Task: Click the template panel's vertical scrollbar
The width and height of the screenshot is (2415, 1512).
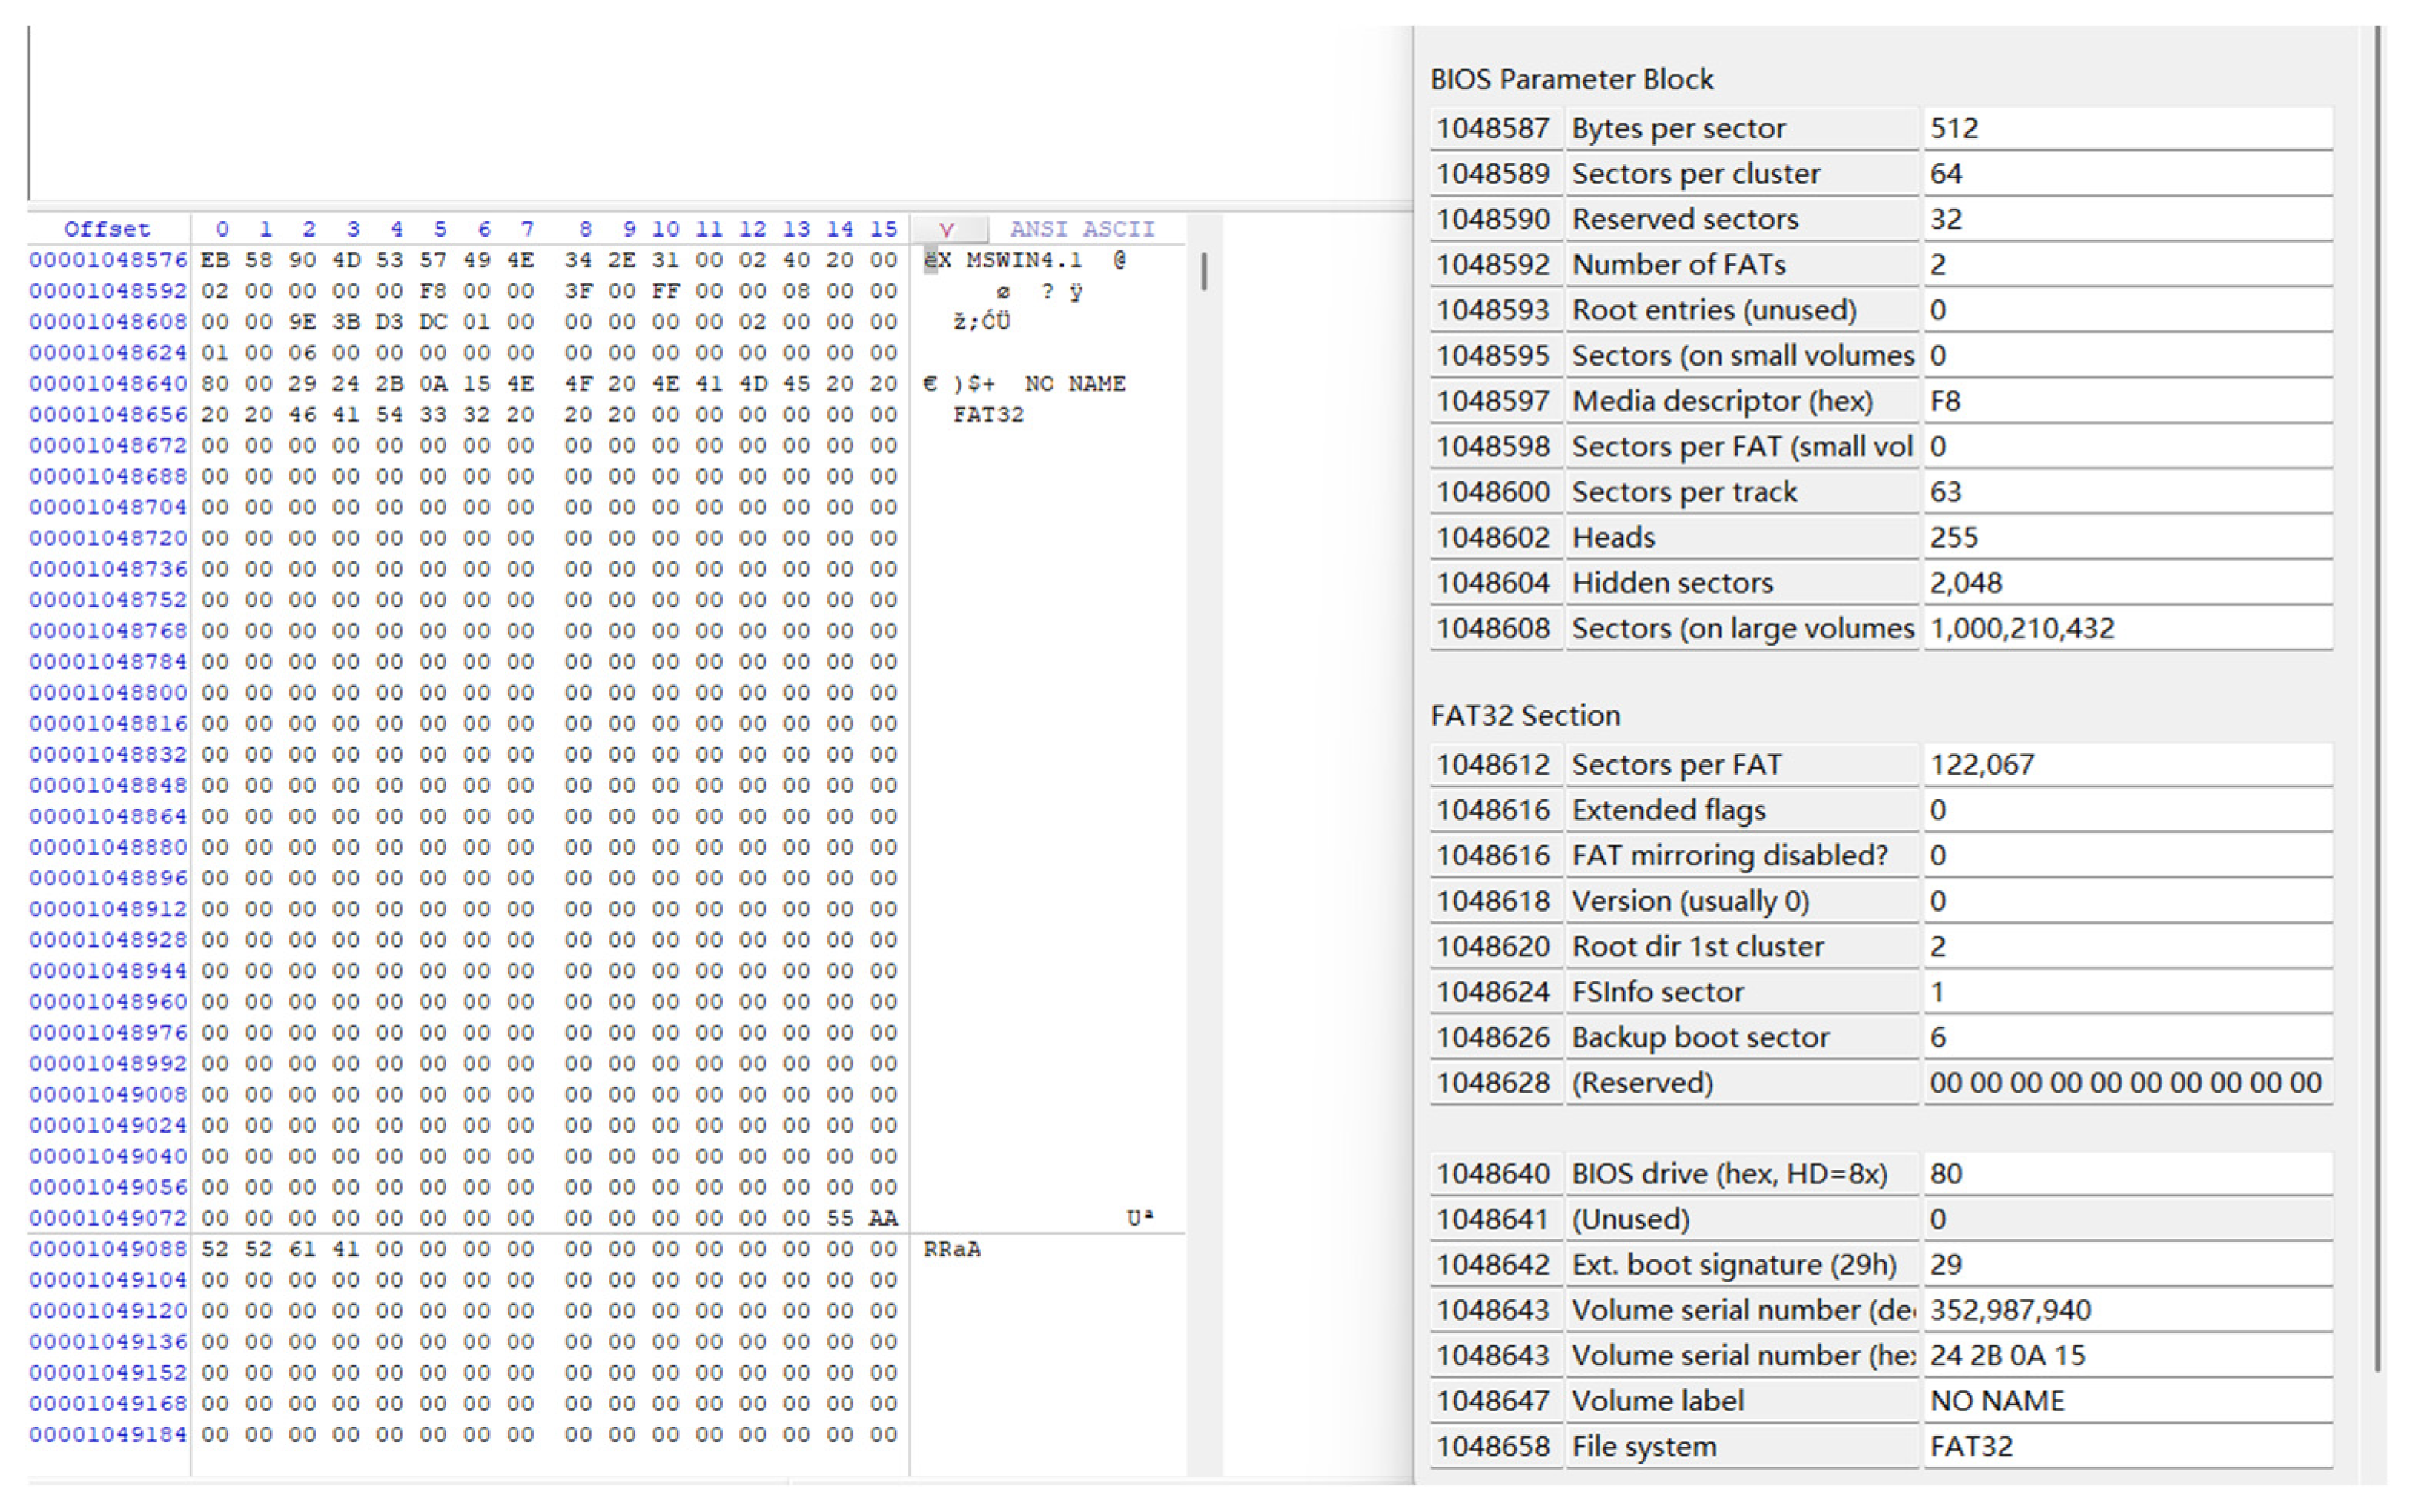Action: 2377,700
